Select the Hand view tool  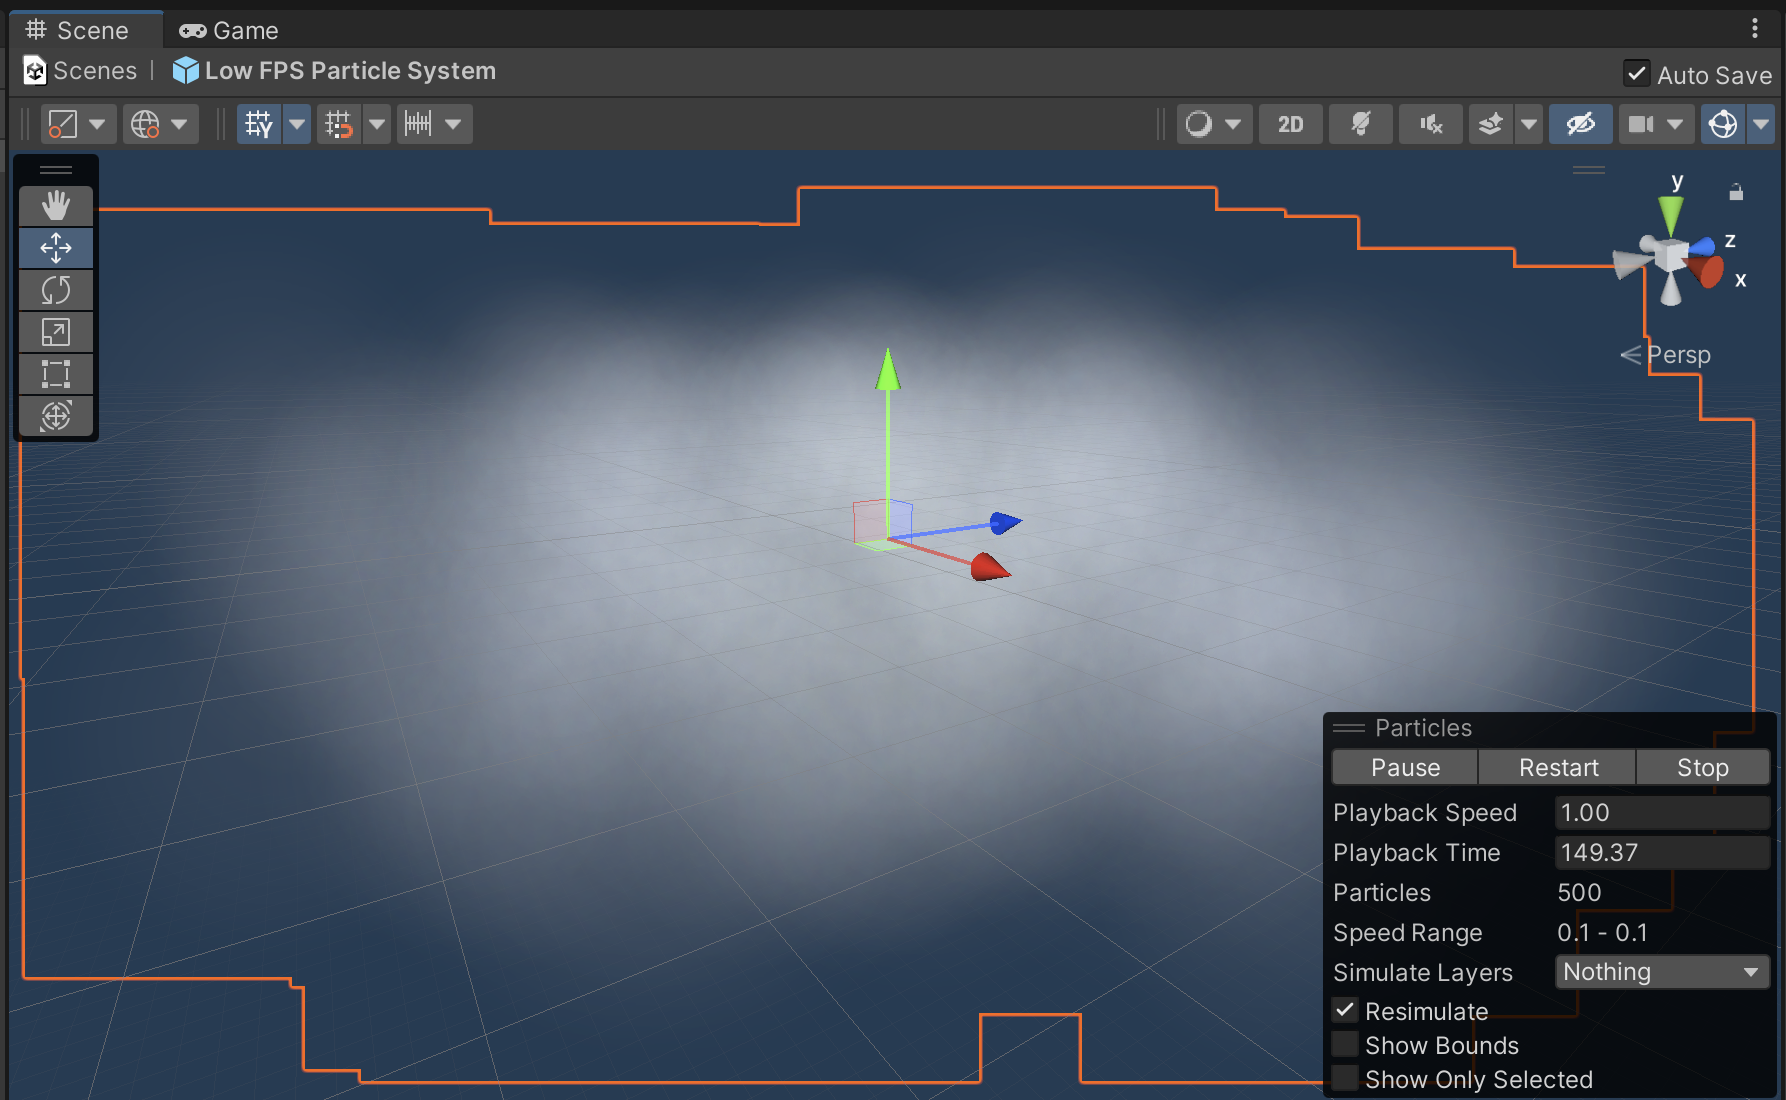click(56, 206)
